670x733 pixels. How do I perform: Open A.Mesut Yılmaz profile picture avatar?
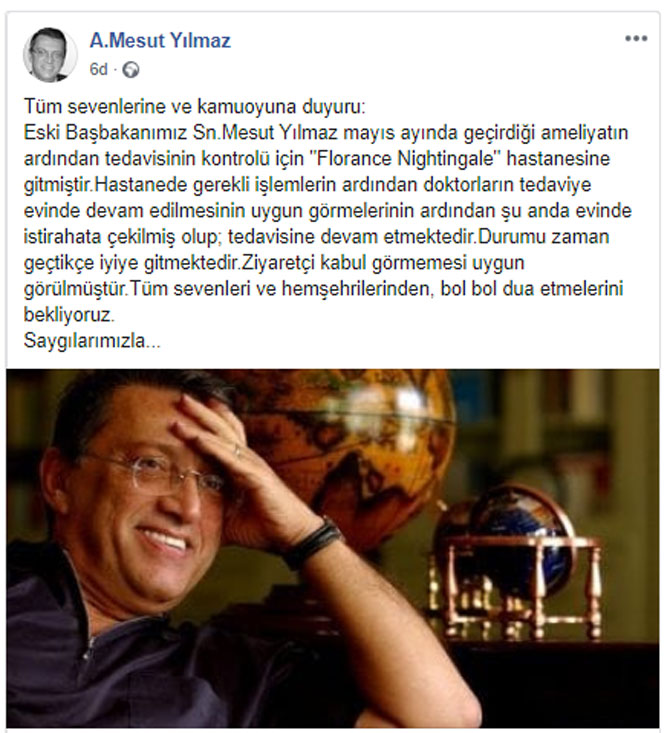point(50,55)
